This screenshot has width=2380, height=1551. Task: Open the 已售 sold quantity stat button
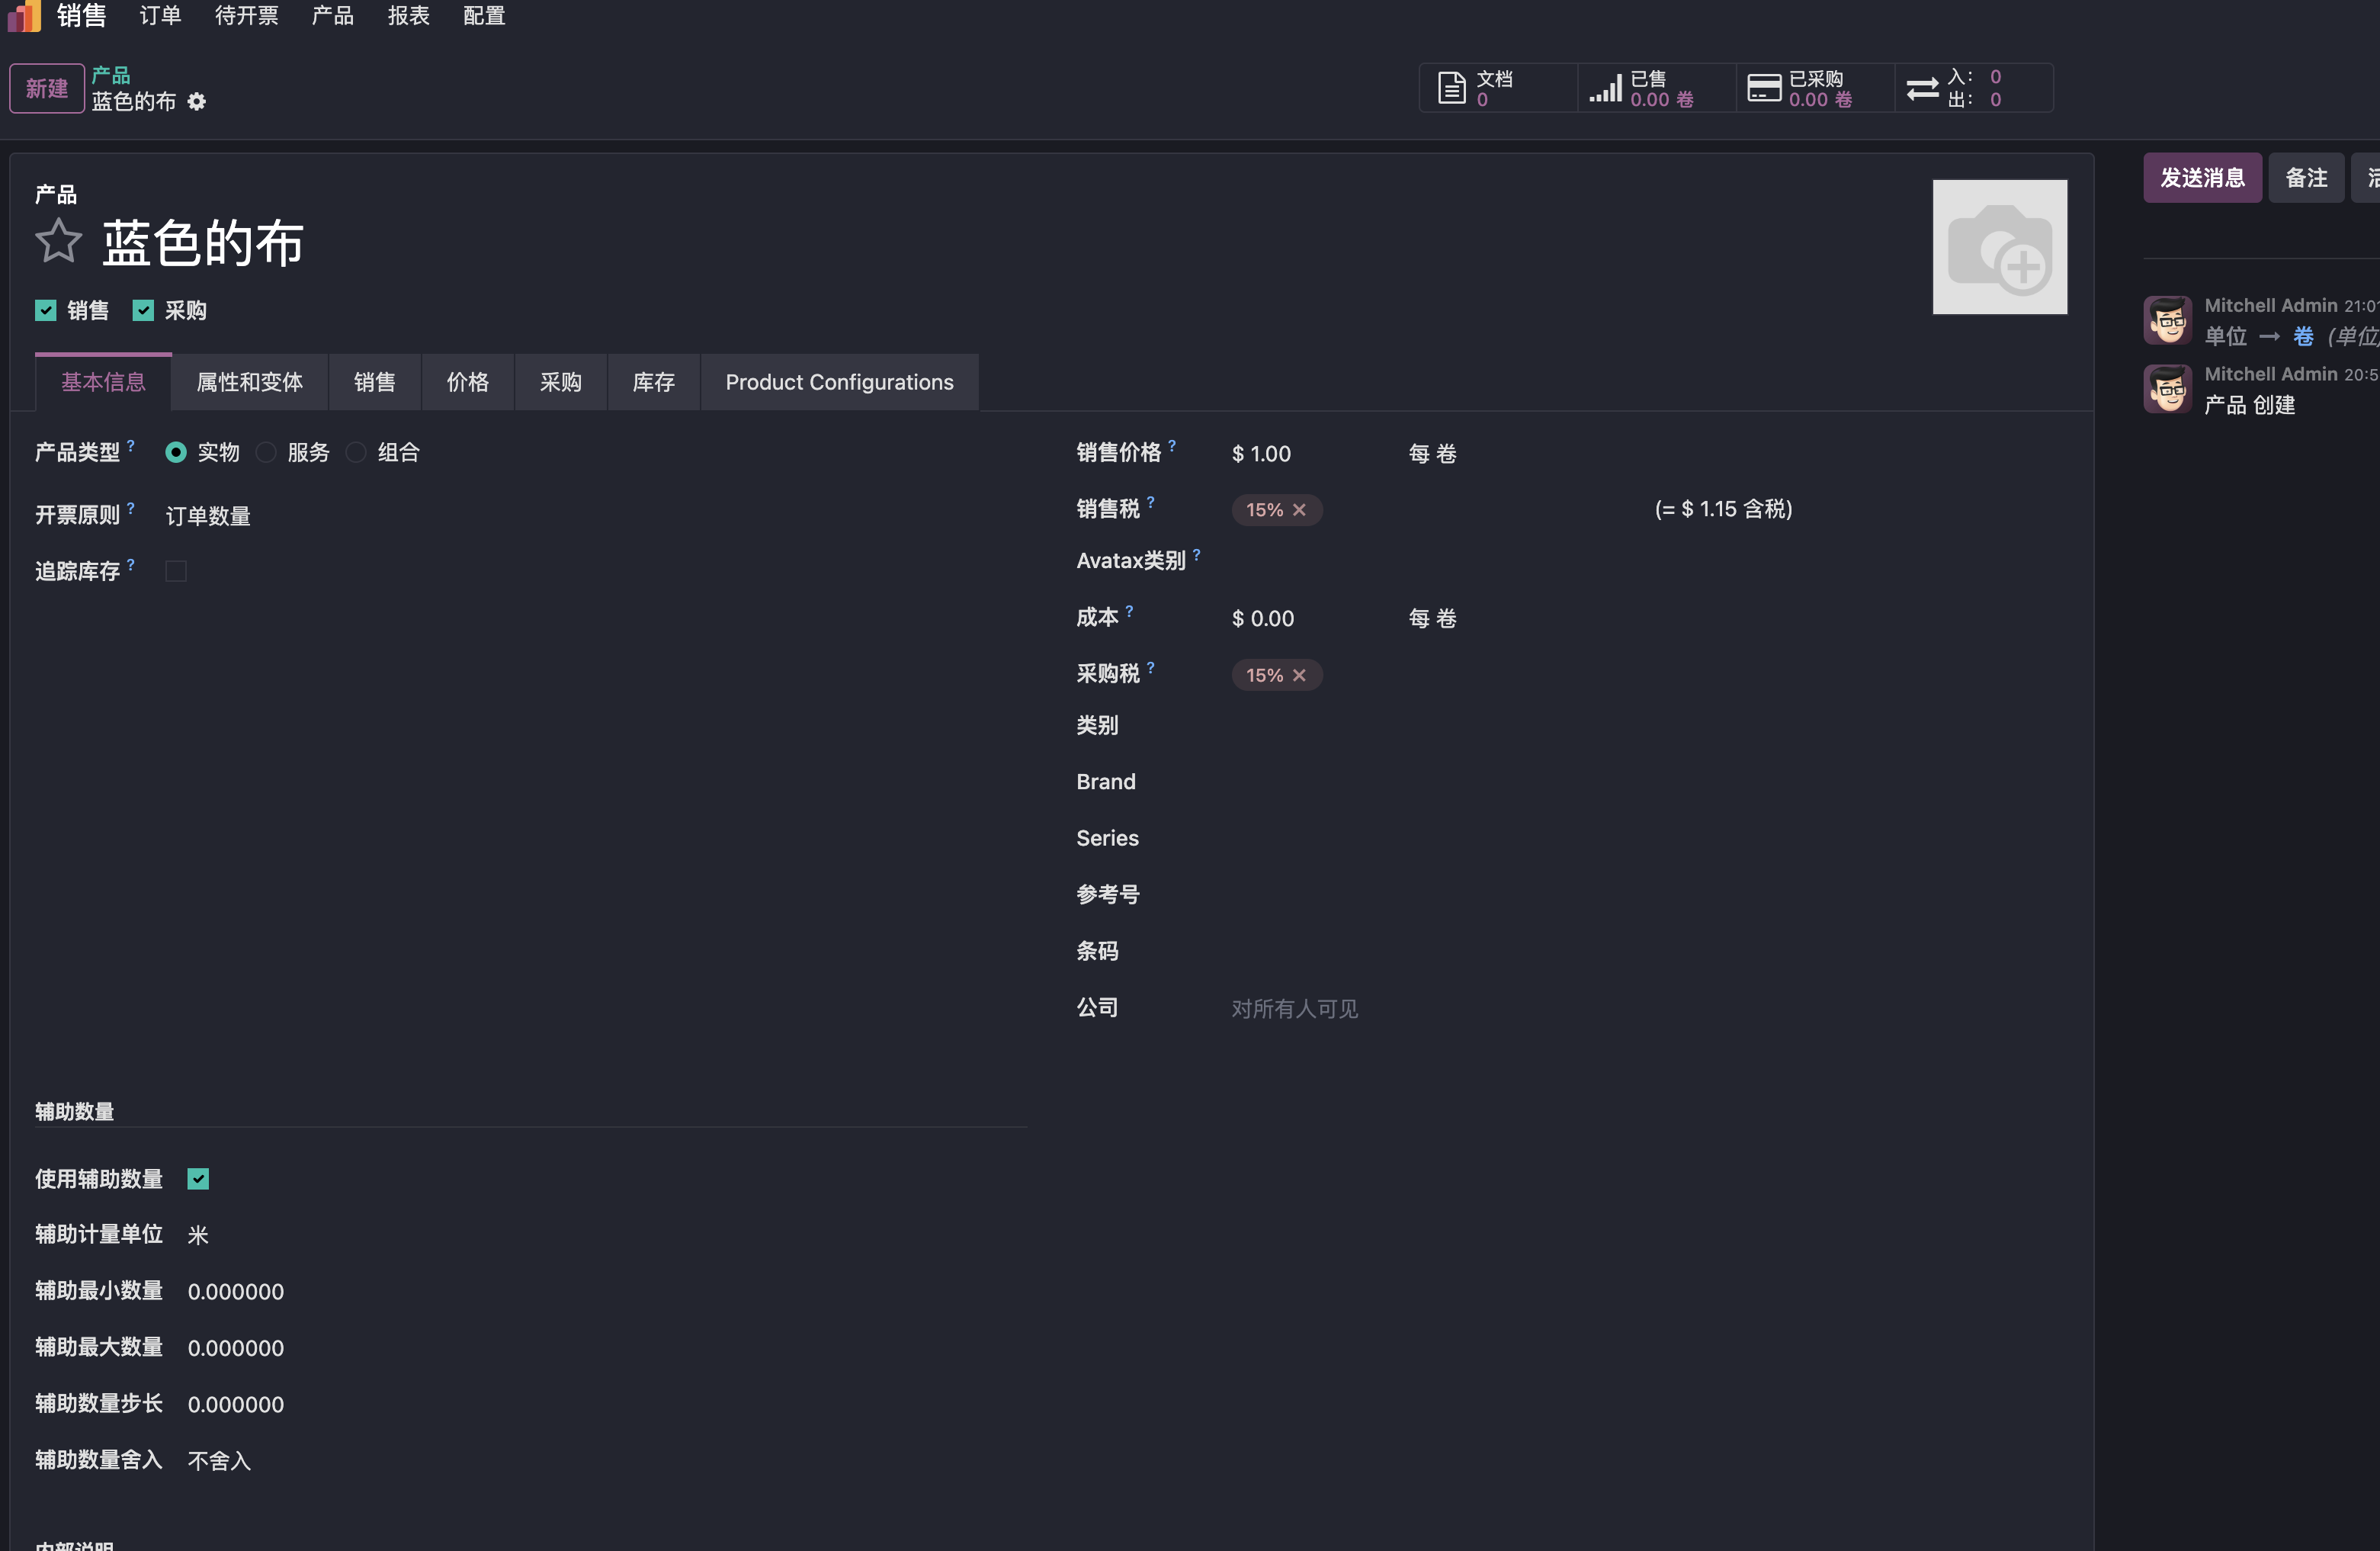click(1656, 88)
